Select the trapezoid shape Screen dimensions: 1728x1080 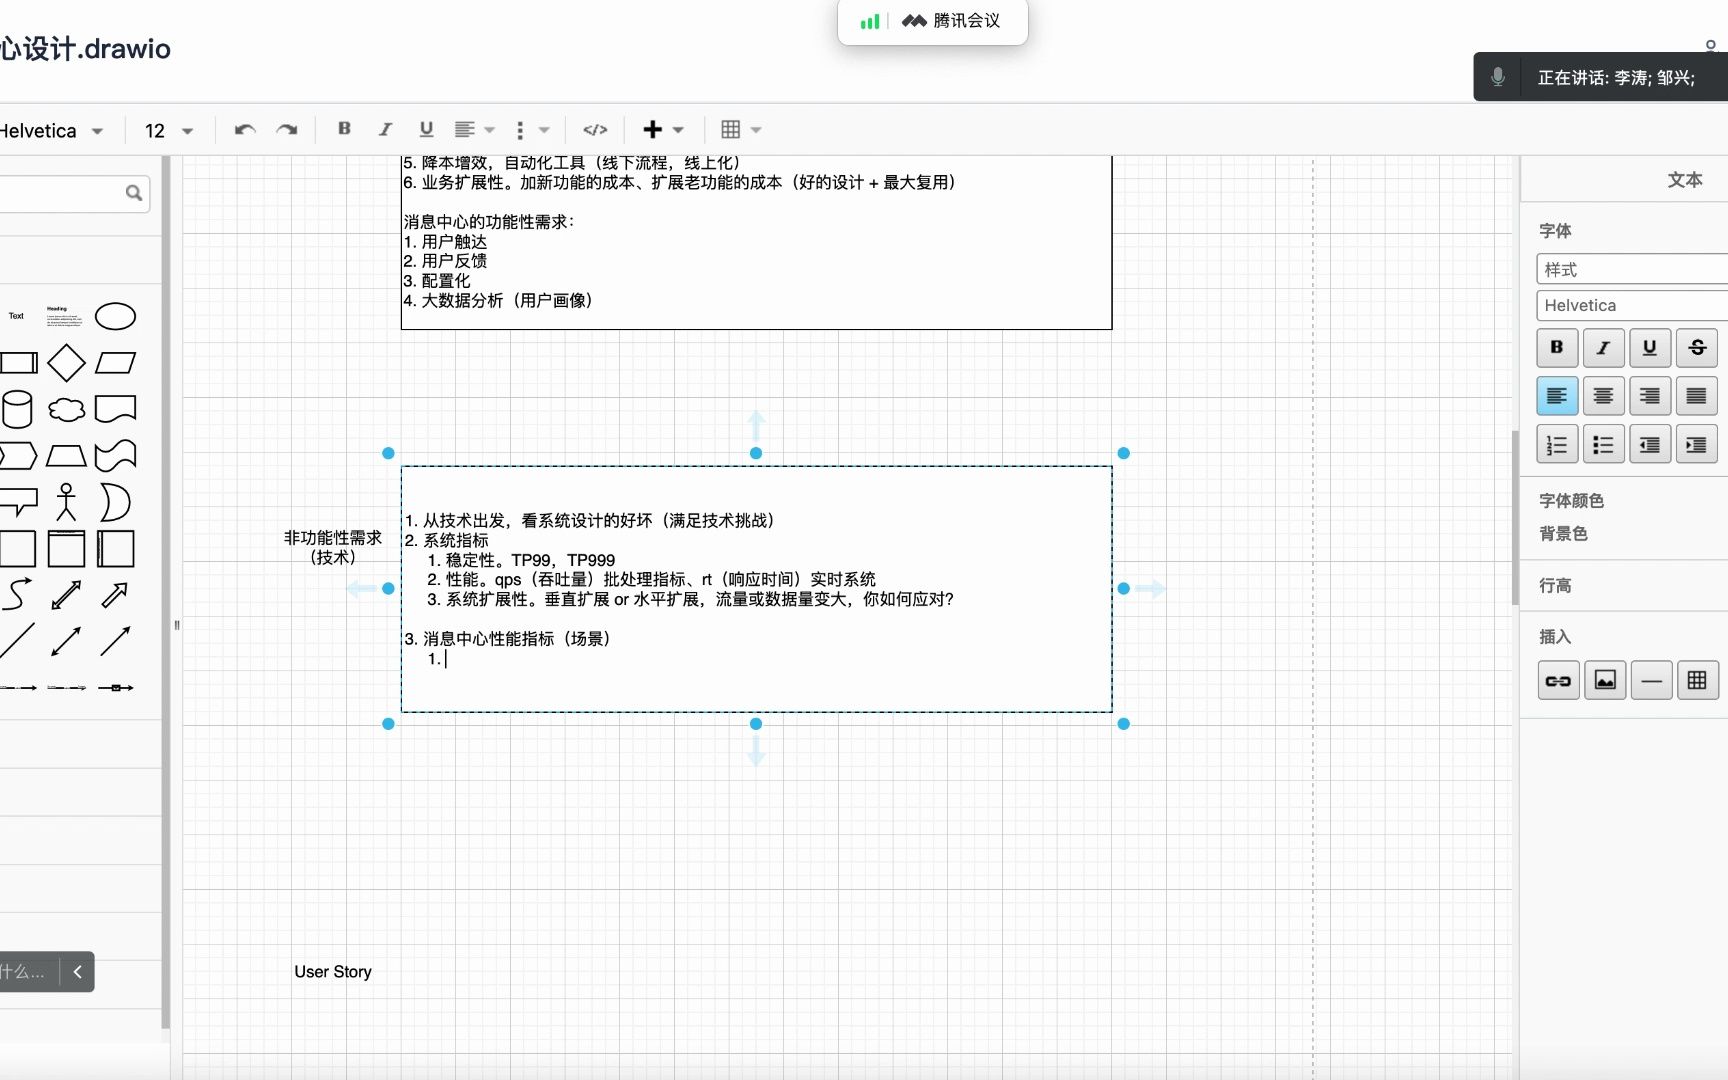(x=66, y=456)
